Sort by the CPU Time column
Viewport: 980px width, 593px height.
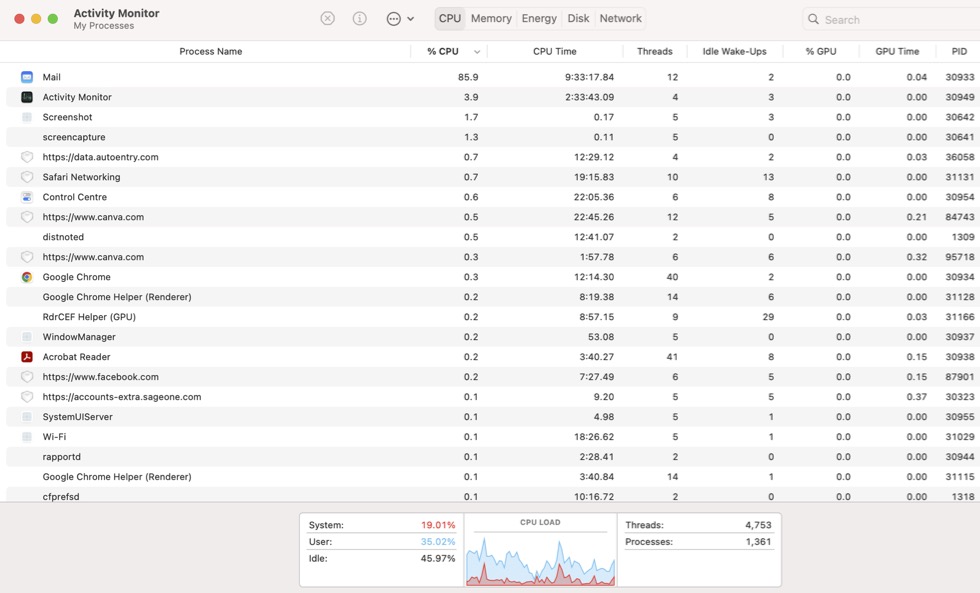click(x=554, y=51)
